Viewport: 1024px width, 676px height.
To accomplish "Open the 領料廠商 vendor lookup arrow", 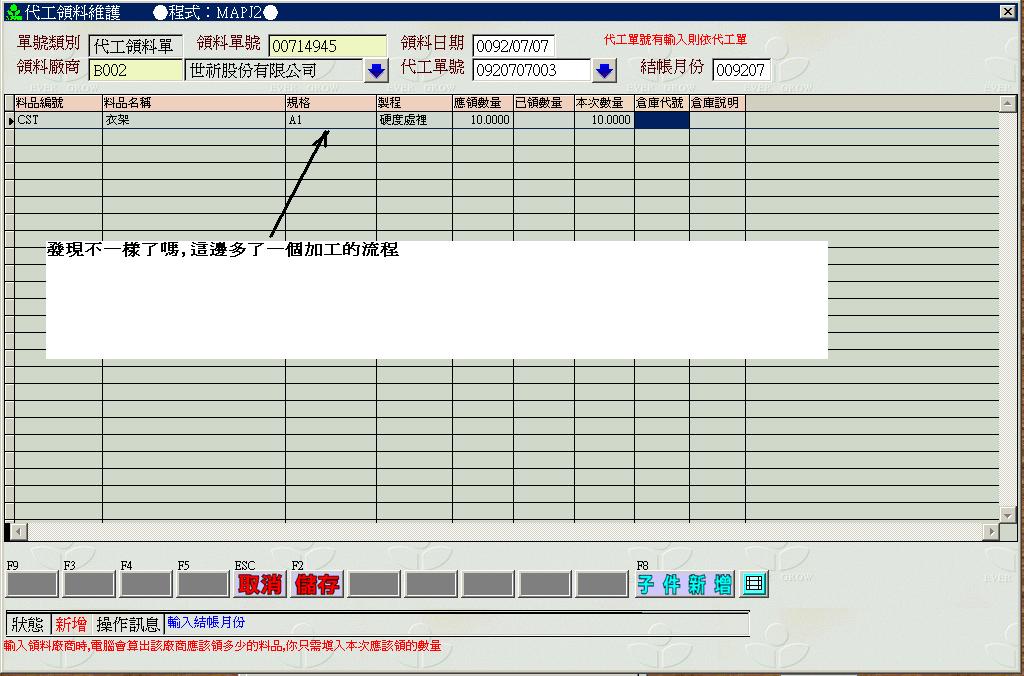I will click(376, 71).
